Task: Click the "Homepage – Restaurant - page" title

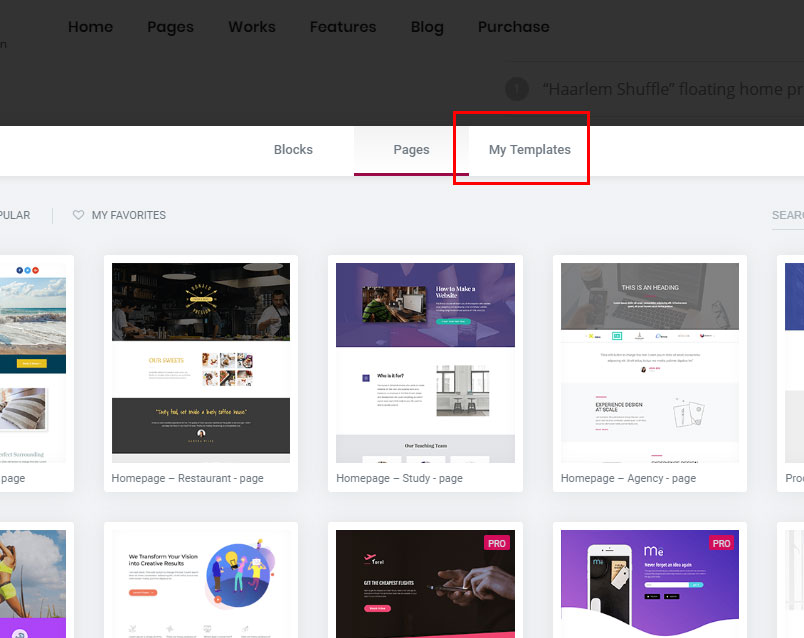Action: [x=188, y=478]
